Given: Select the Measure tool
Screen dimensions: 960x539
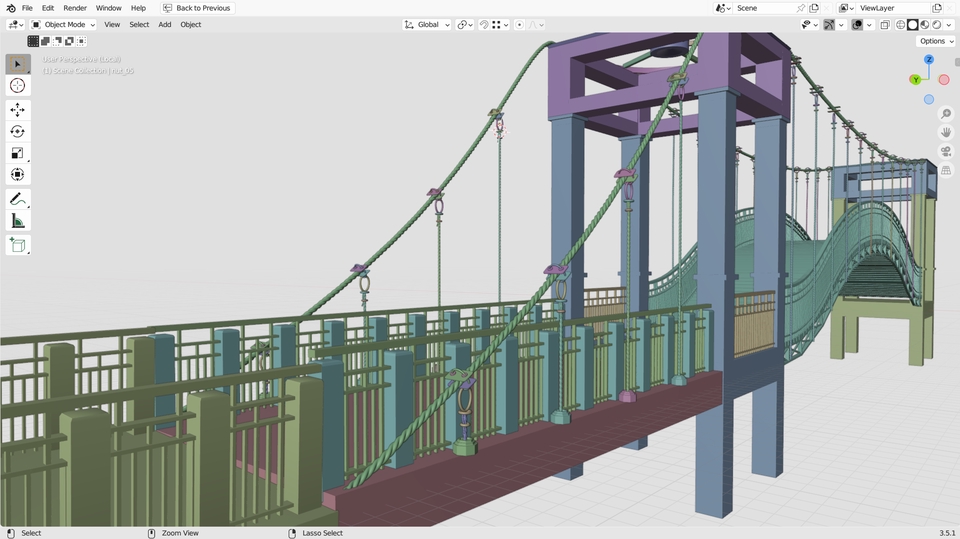Looking at the screenshot, I should (x=18, y=221).
